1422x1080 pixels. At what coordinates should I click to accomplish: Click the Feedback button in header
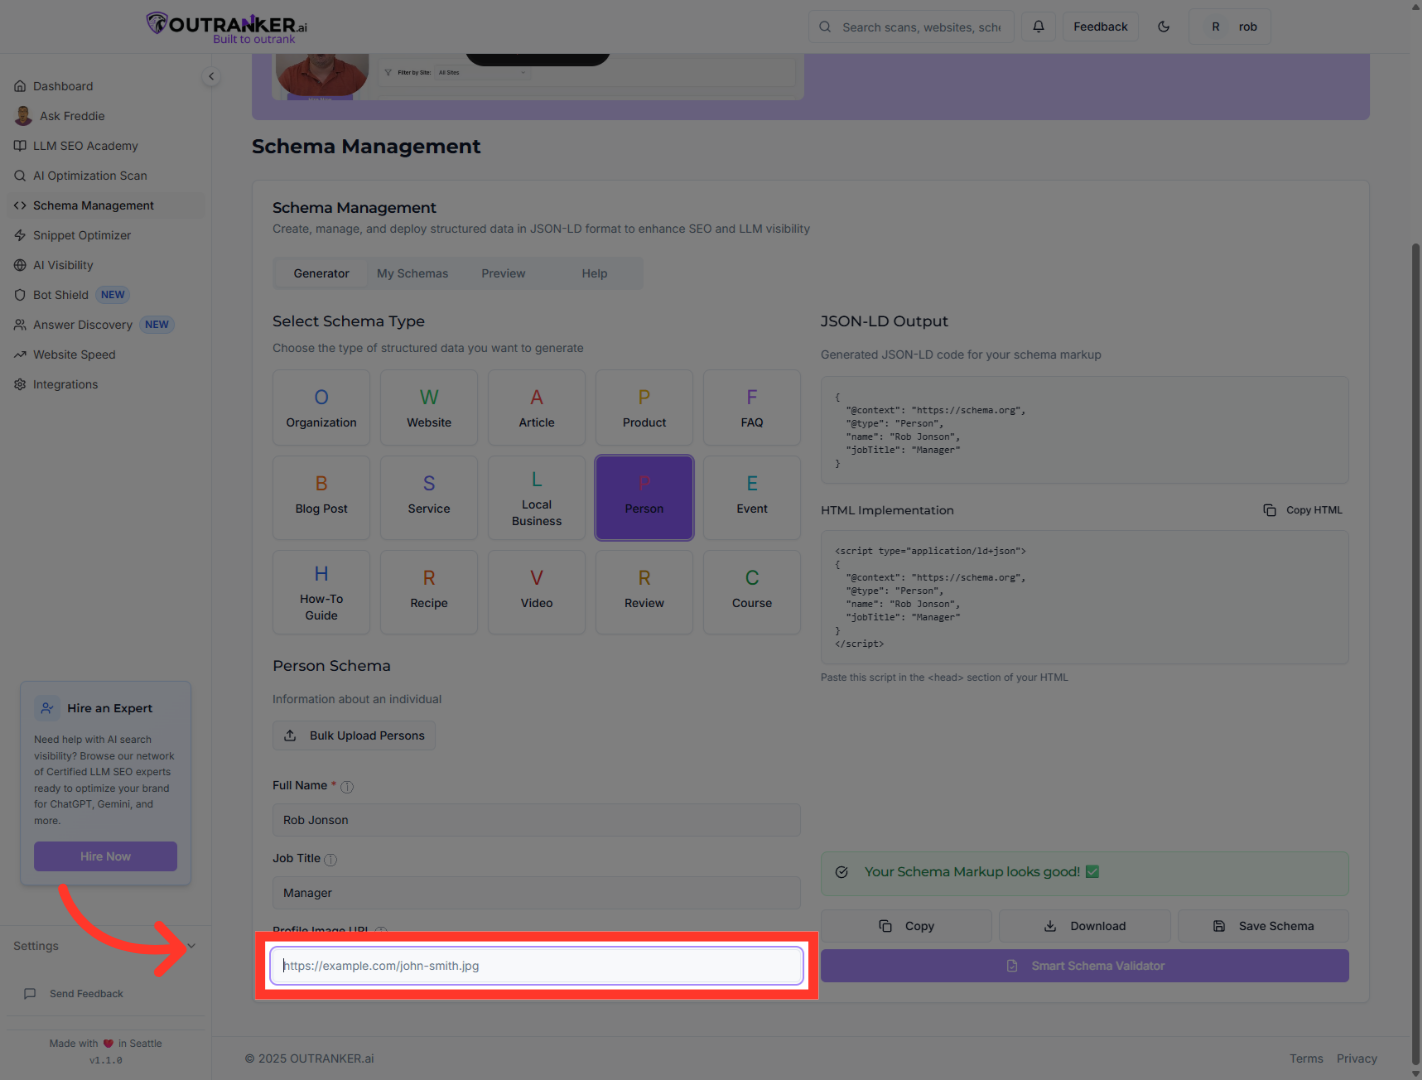coord(1100,27)
